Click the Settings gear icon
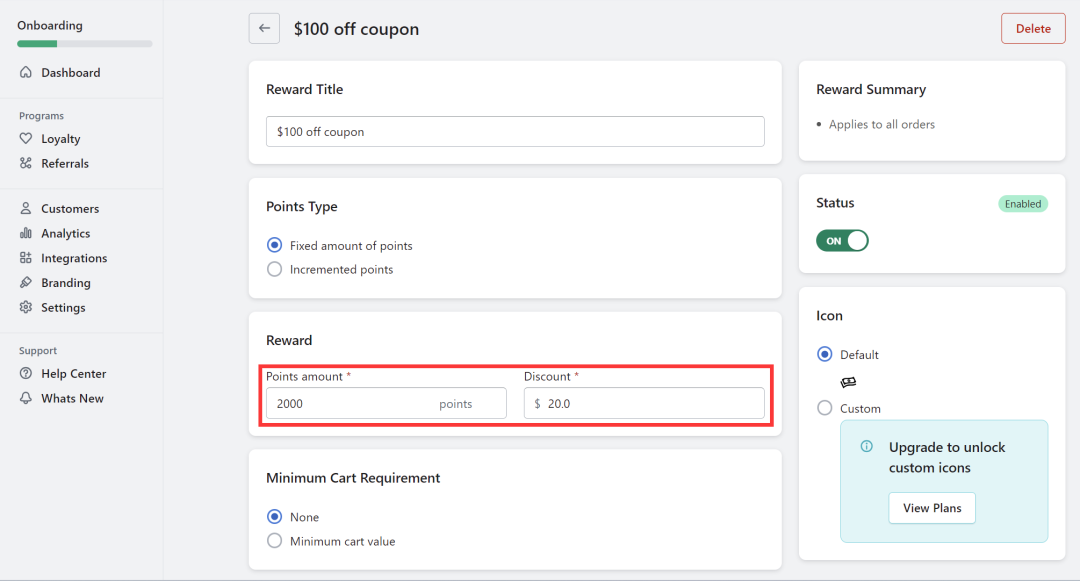Image resolution: width=1080 pixels, height=581 pixels. (26, 308)
